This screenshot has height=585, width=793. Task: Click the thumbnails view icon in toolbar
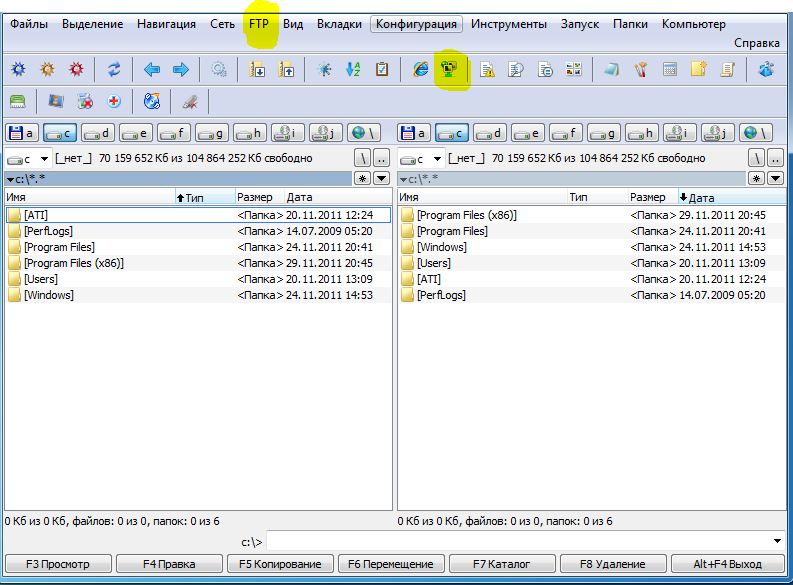(x=573, y=69)
